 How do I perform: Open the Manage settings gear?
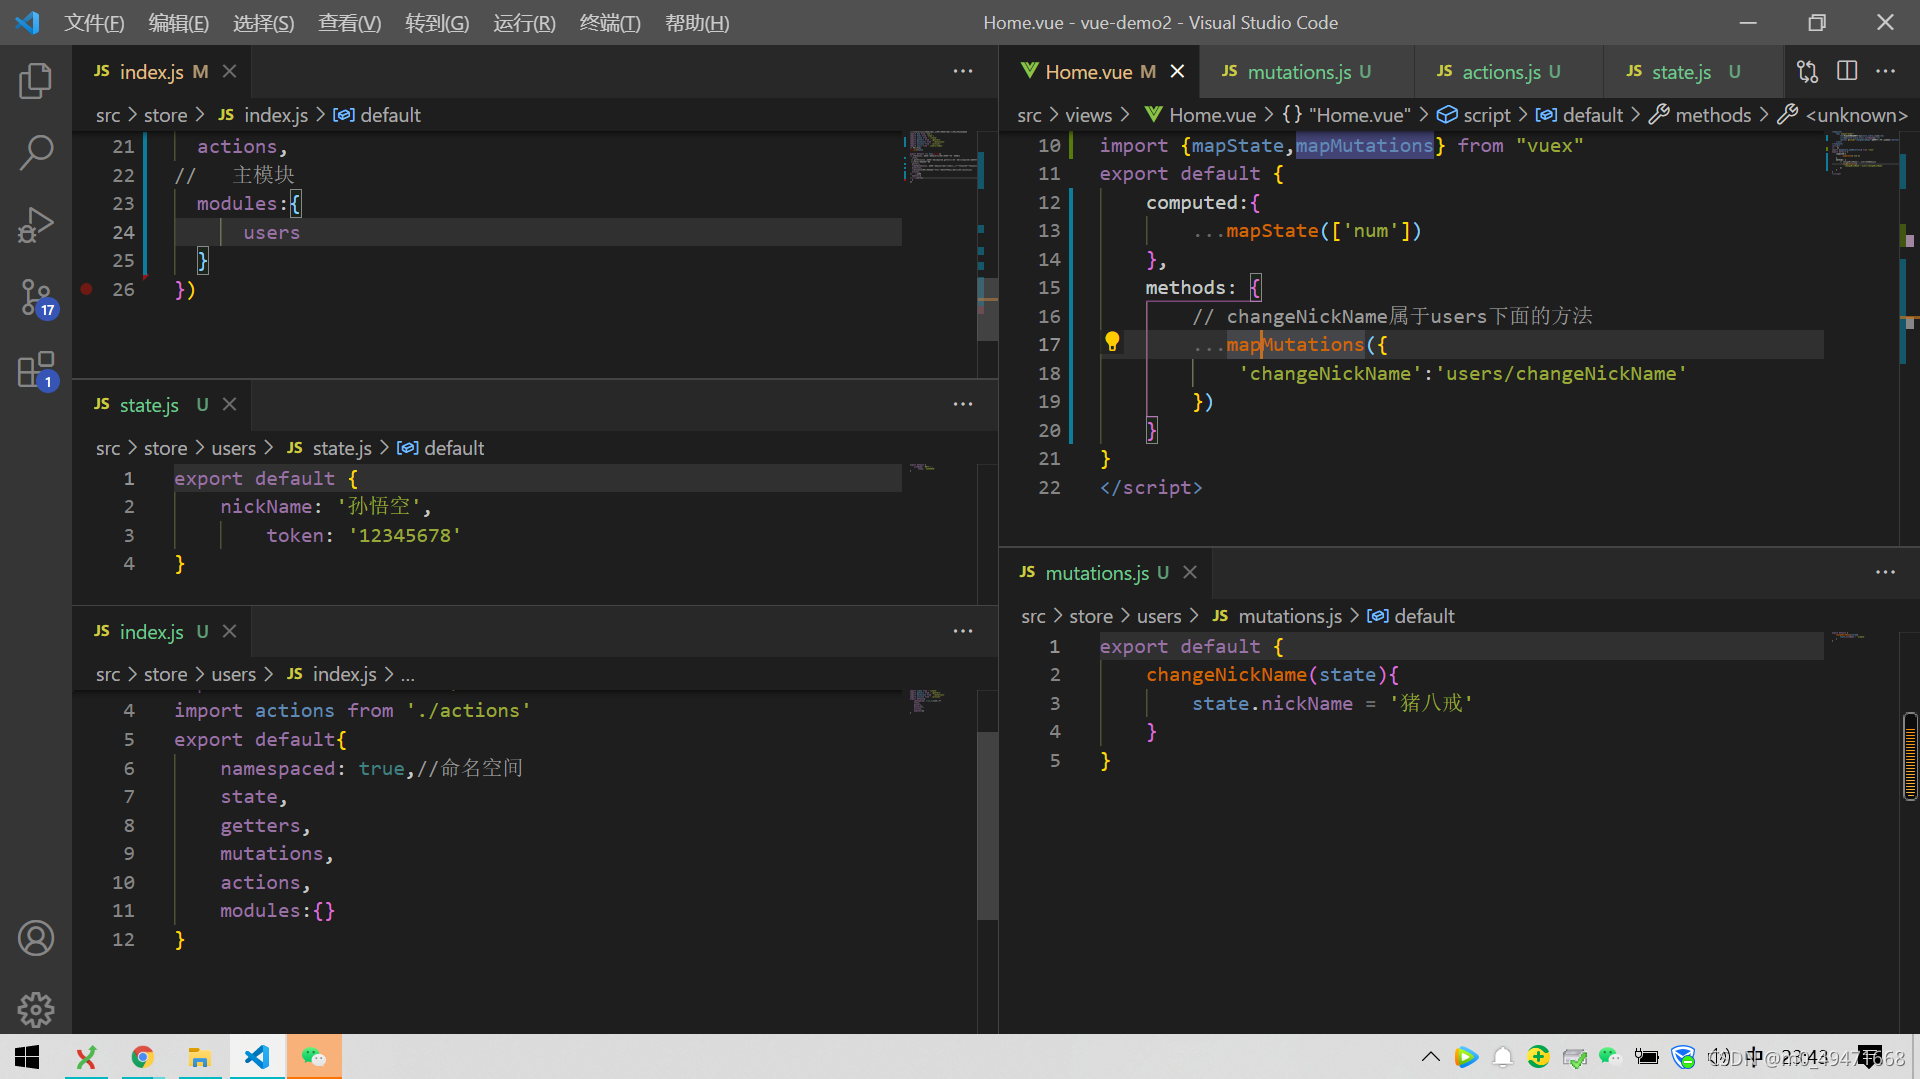pos(36,1009)
